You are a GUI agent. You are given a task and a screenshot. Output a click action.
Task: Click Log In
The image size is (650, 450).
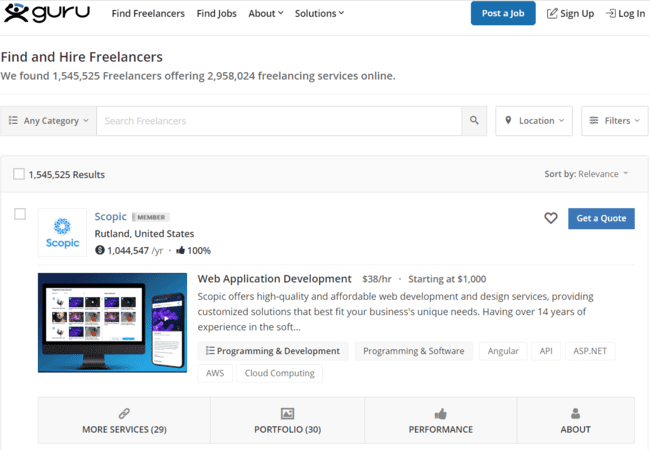pos(626,13)
